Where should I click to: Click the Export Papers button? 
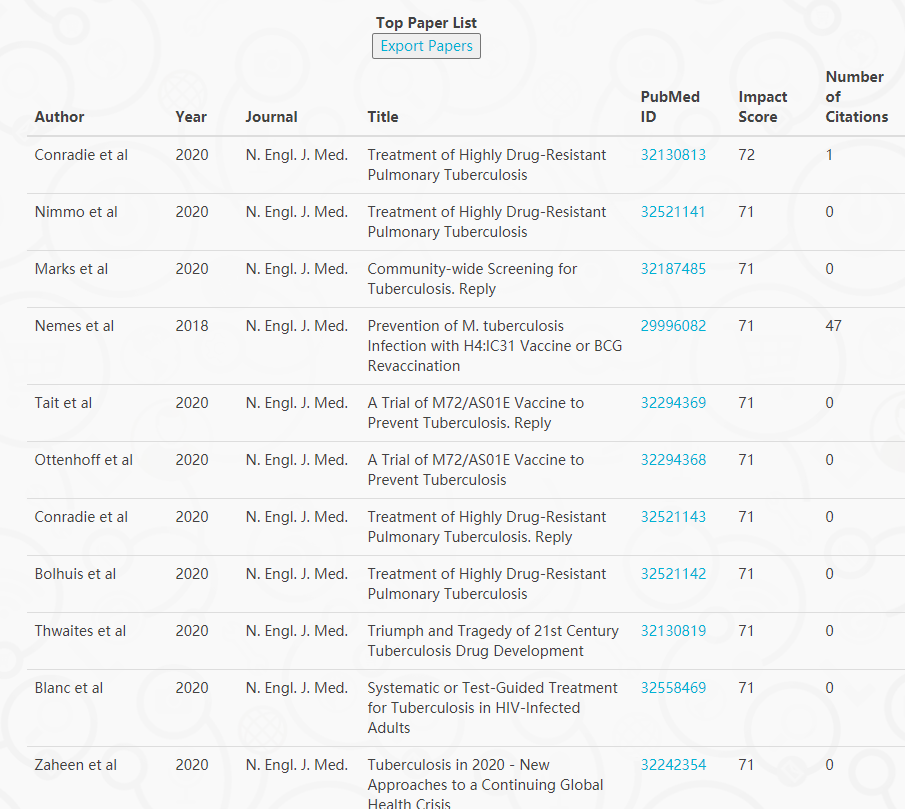point(426,46)
